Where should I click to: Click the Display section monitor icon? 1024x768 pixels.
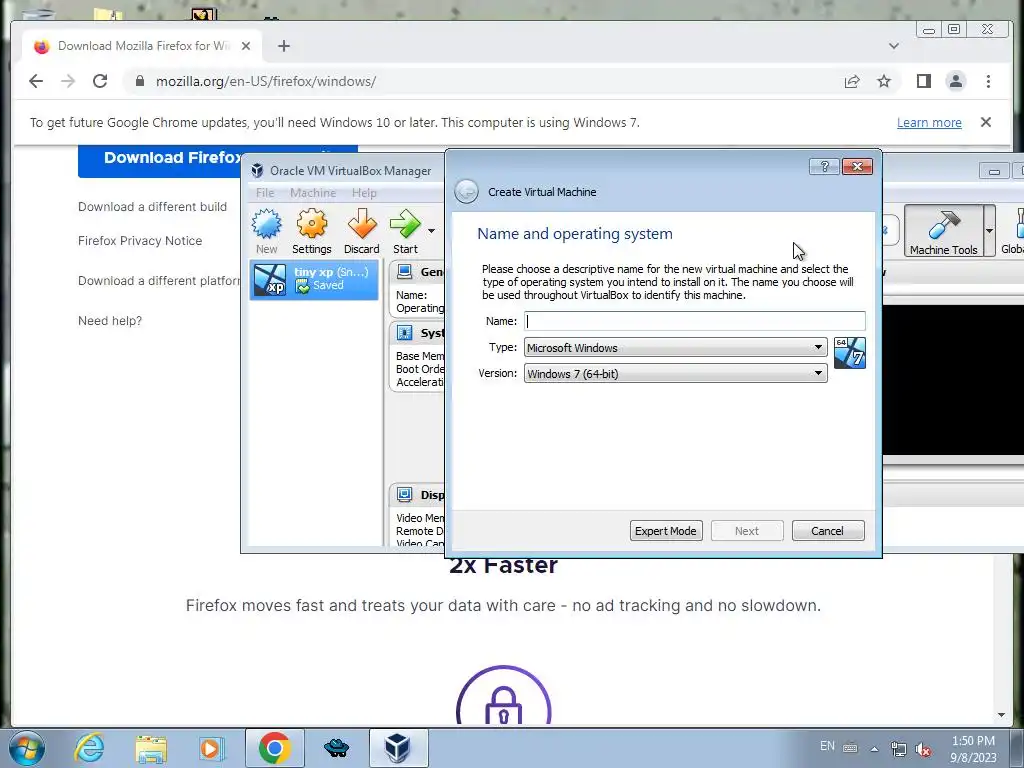(x=404, y=494)
